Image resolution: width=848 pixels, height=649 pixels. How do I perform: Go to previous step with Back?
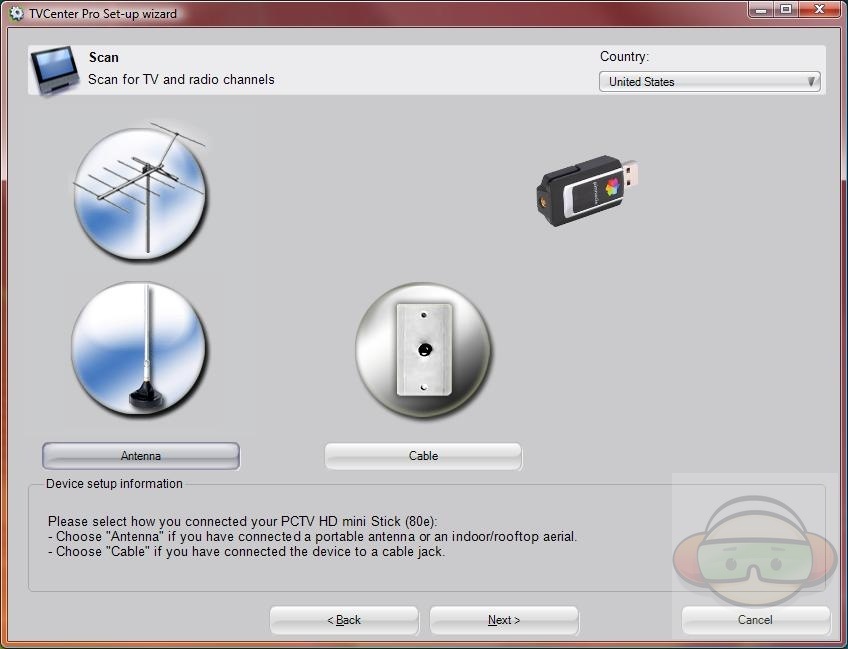click(x=344, y=620)
